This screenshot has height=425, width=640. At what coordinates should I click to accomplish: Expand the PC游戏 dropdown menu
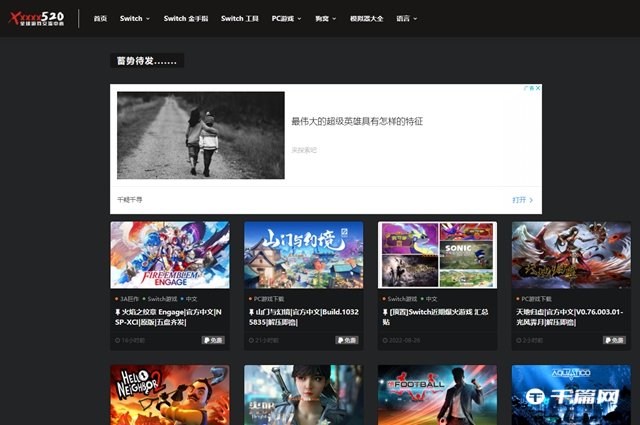pos(288,18)
